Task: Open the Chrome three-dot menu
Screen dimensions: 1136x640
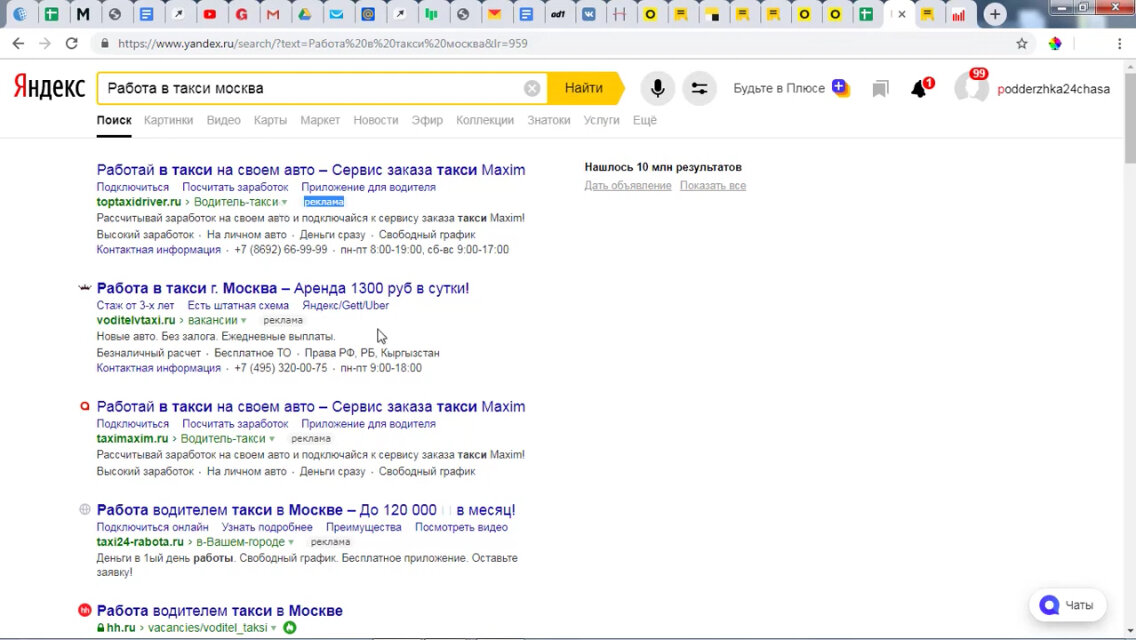Action: [x=1119, y=43]
